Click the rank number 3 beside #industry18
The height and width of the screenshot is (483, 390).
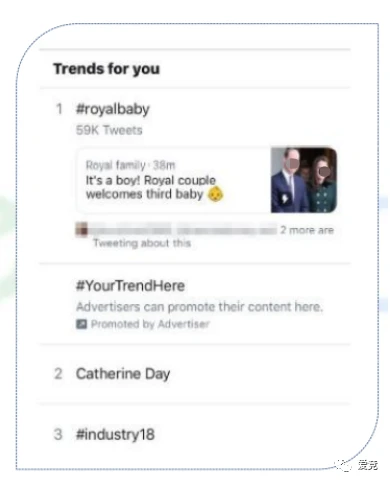[58, 434]
